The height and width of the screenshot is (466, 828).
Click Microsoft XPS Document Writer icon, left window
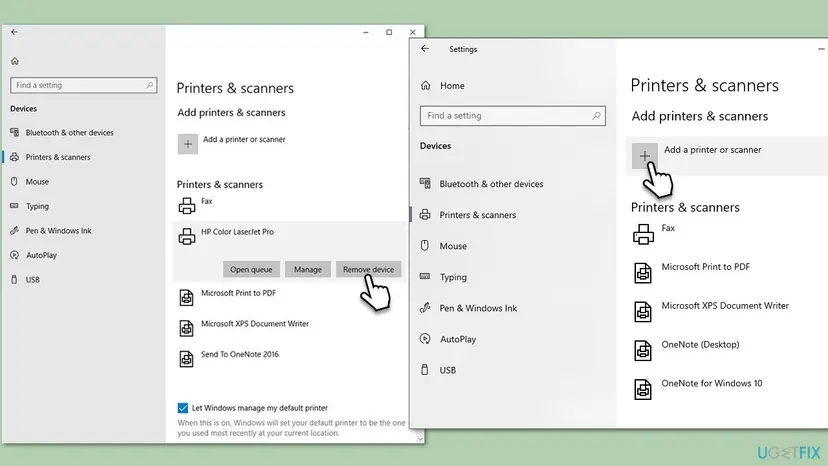click(186, 328)
